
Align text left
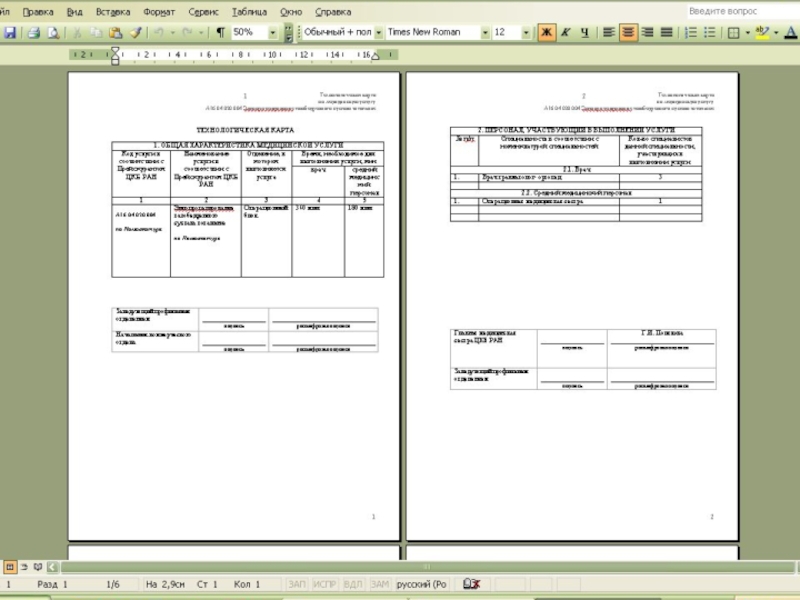point(608,33)
